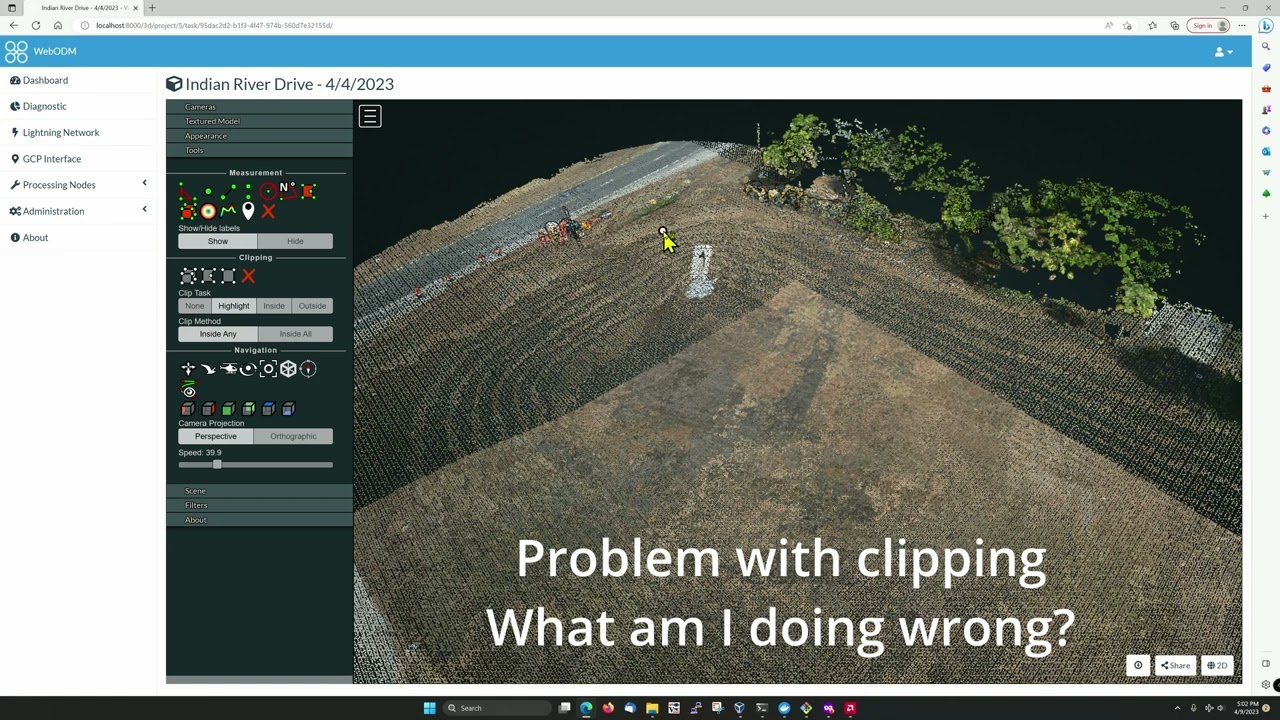Activate helicopter navigation controls
Screen dimensions: 1280x720
click(228, 368)
